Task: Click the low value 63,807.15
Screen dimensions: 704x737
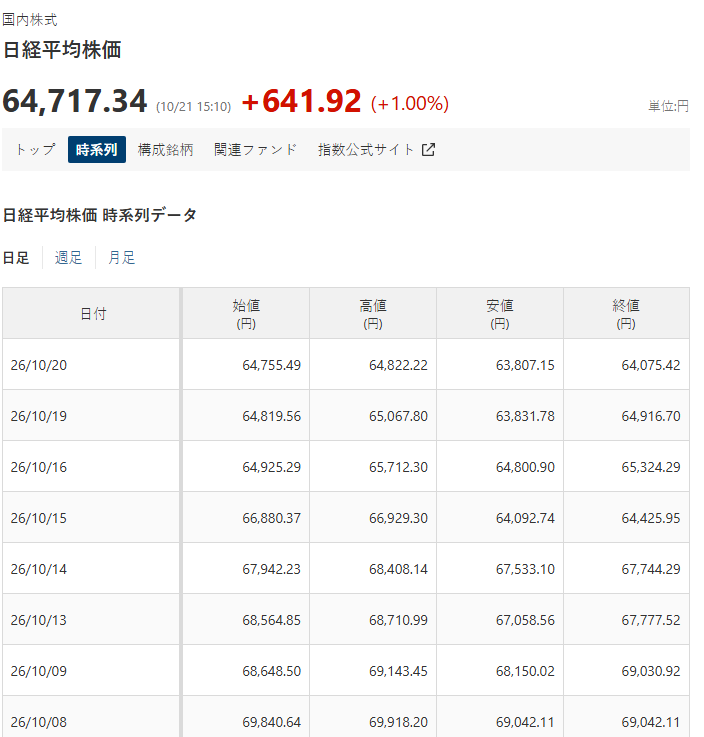Action: (525, 365)
